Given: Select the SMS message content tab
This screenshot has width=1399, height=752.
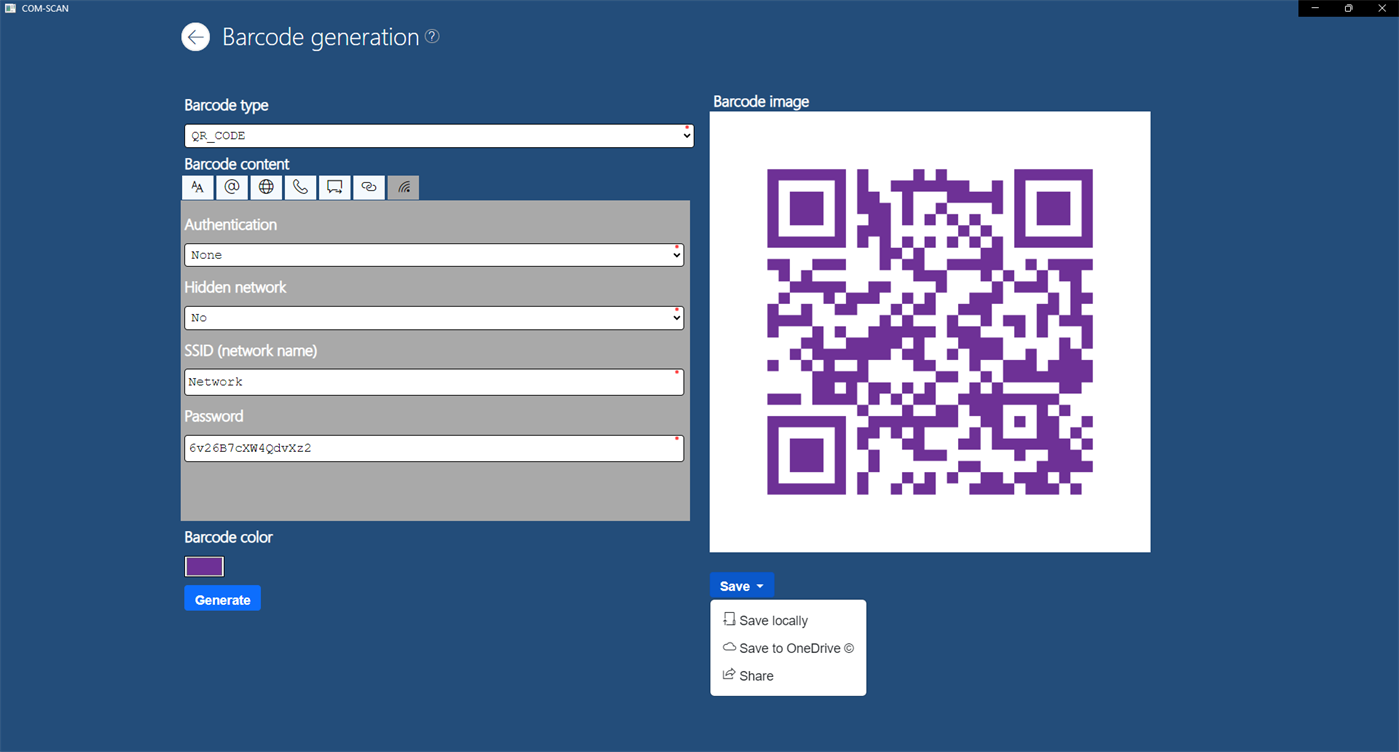Looking at the screenshot, I should click(x=335, y=187).
